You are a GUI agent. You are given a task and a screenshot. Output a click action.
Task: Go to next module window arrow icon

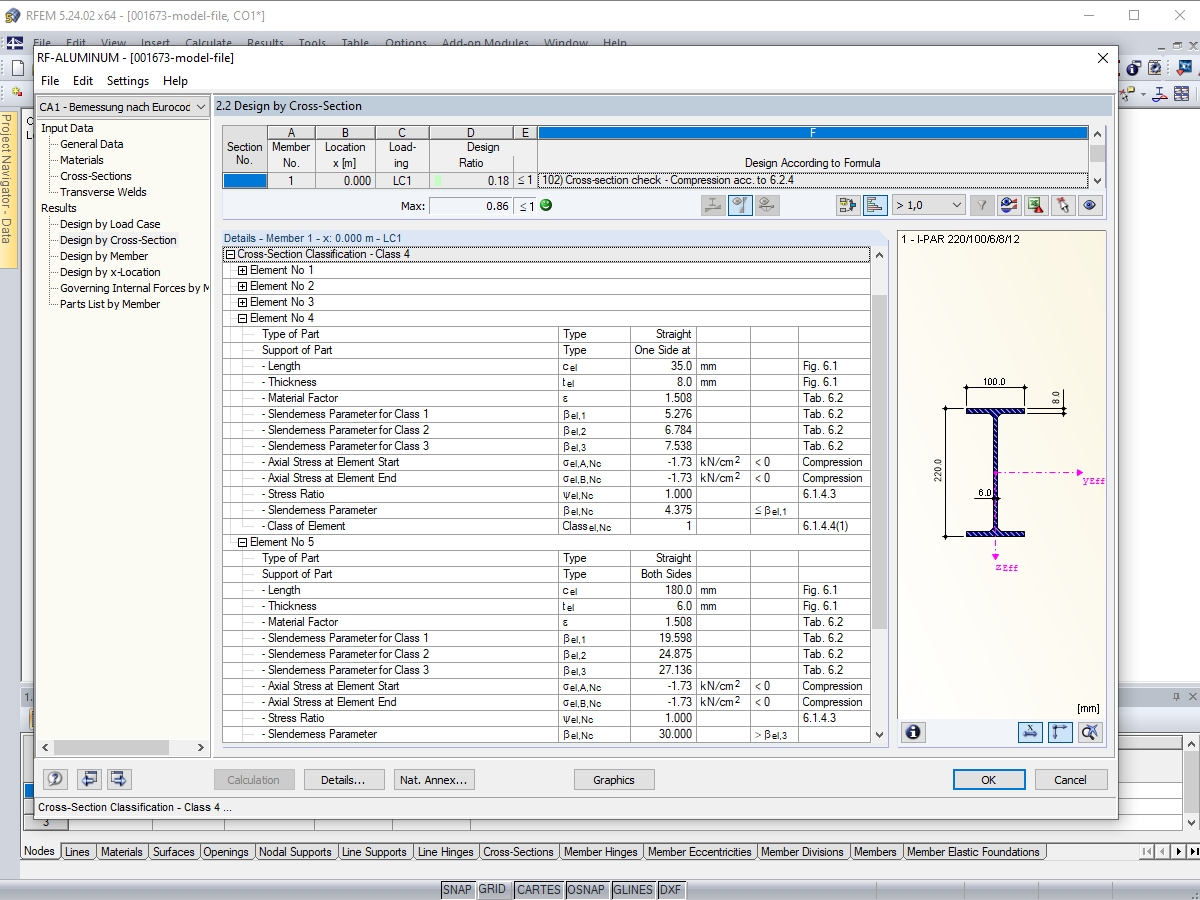pyautogui.click(x=120, y=779)
